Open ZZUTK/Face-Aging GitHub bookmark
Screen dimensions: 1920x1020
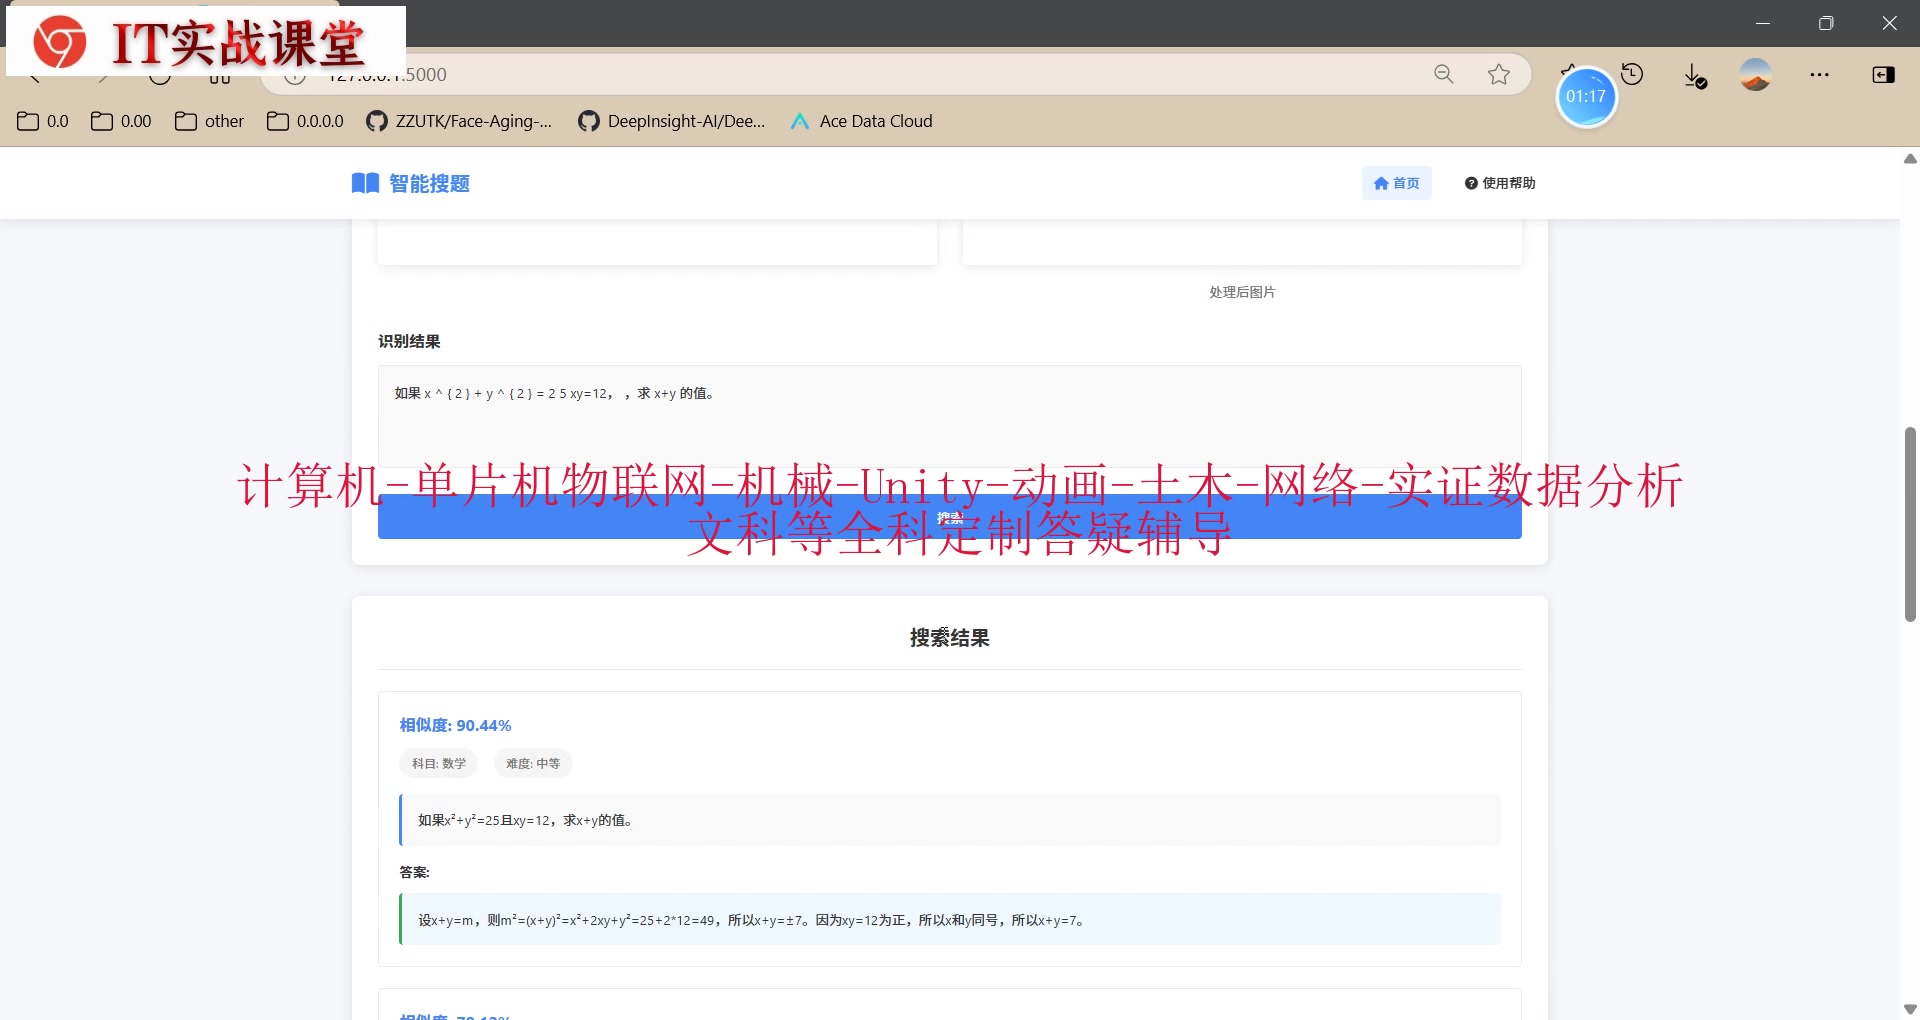(x=459, y=121)
